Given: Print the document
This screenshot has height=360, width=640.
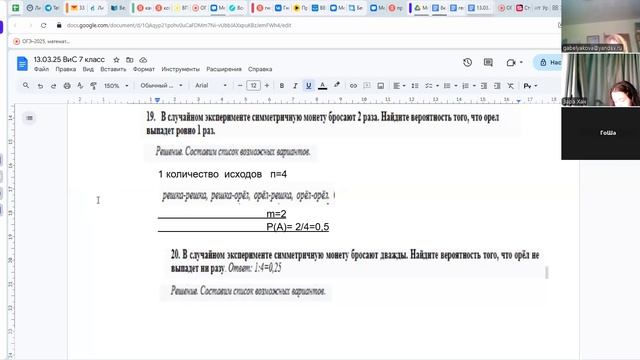Looking at the screenshot, I should 67,86.
